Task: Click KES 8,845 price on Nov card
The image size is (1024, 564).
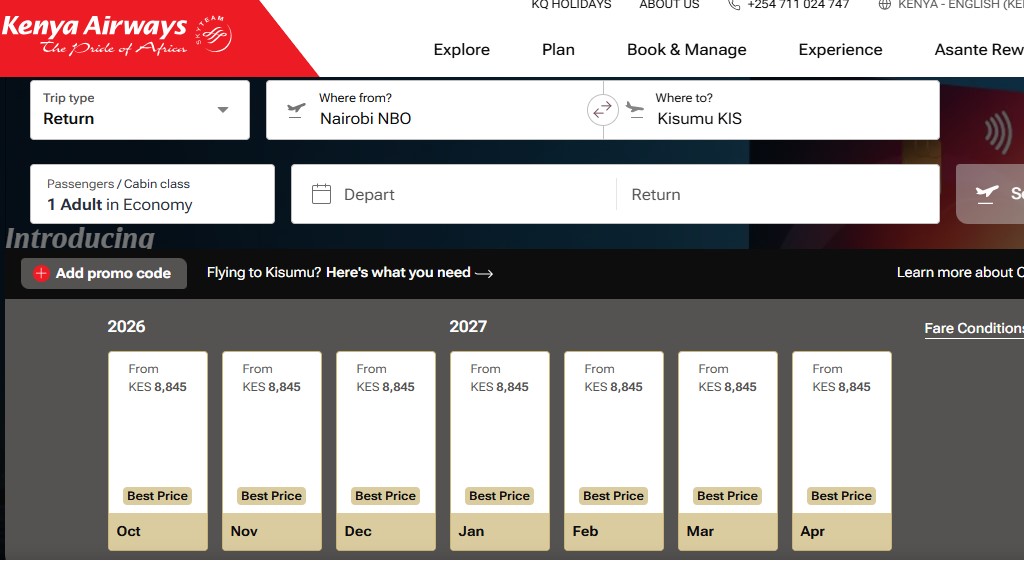Action: [x=272, y=386]
